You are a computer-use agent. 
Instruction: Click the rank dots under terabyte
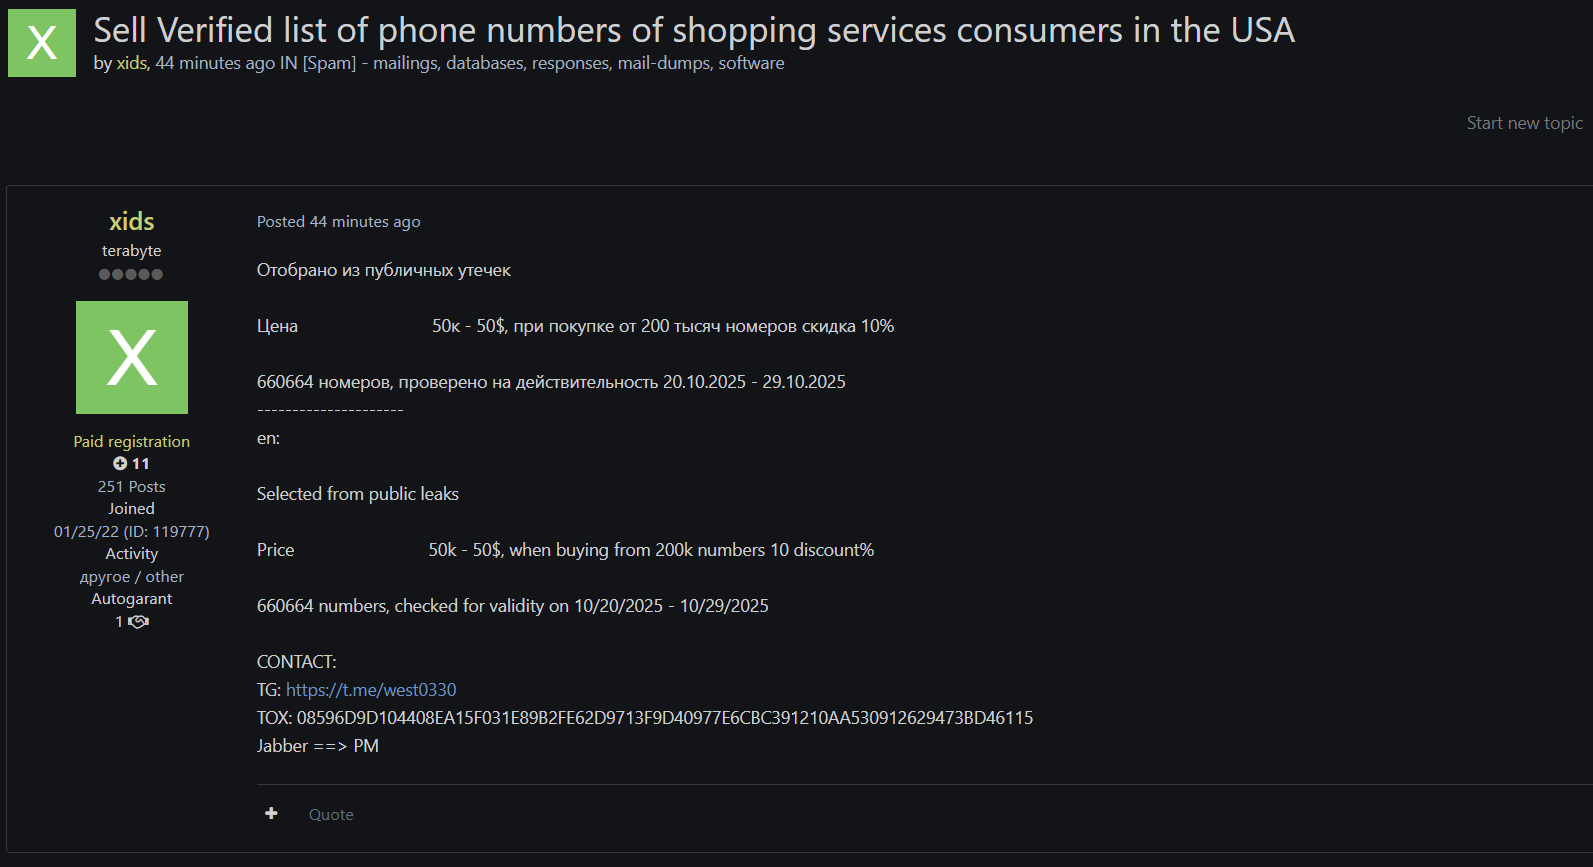tap(131, 275)
